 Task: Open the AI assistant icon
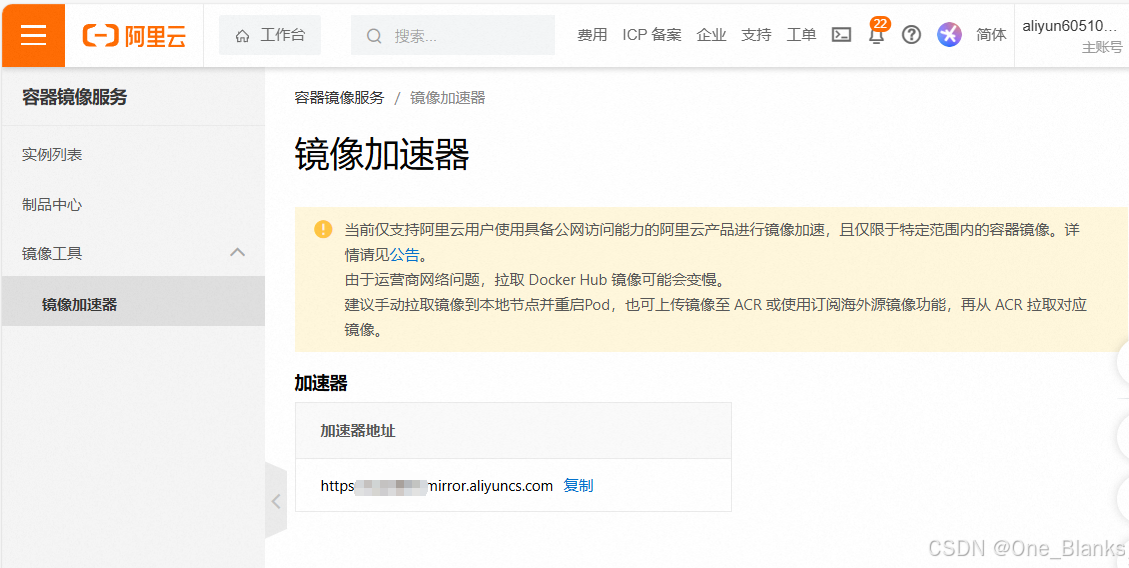(x=949, y=35)
